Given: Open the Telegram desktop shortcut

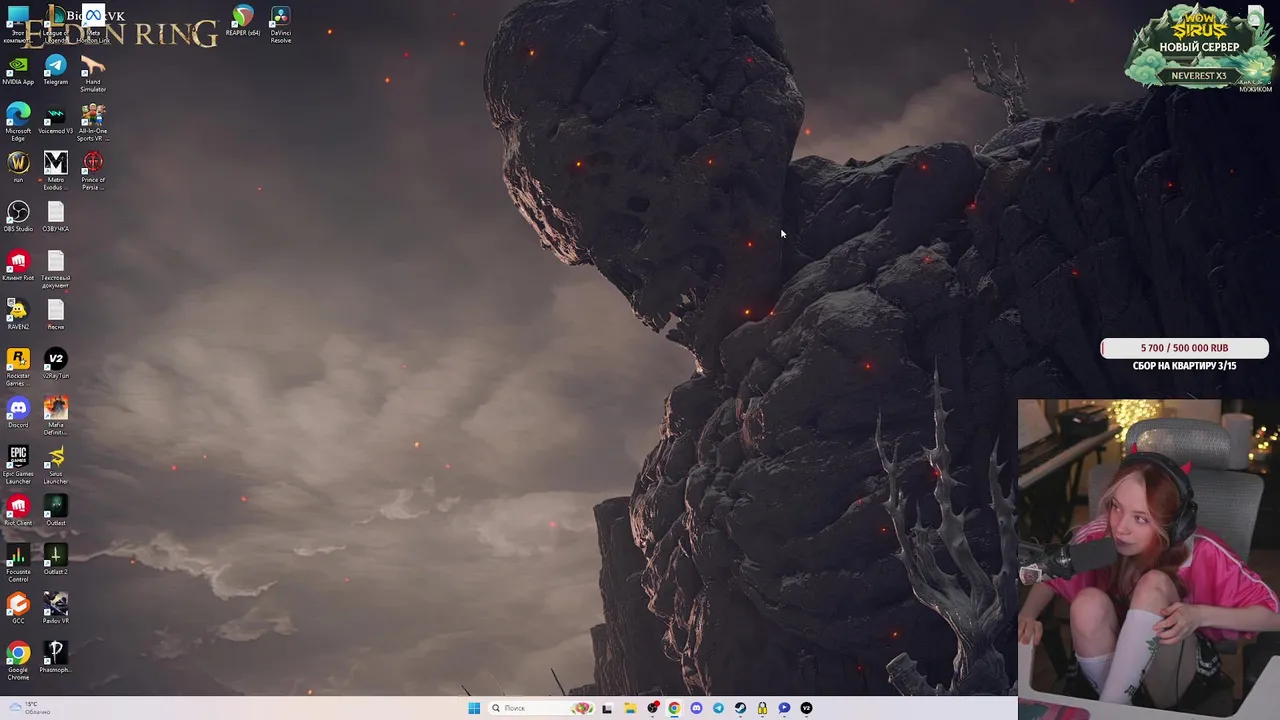Looking at the screenshot, I should [x=56, y=70].
